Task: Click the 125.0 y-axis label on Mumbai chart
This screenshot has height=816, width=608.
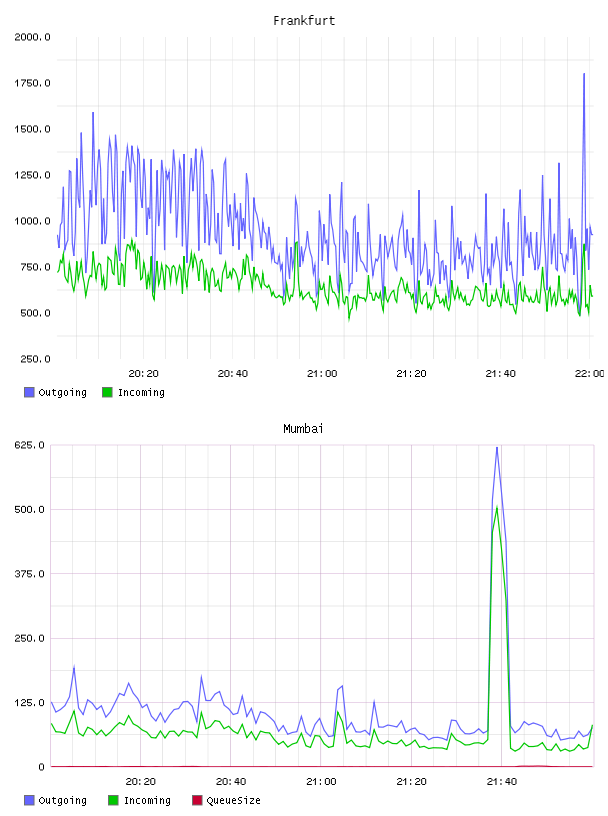Action: click(29, 703)
